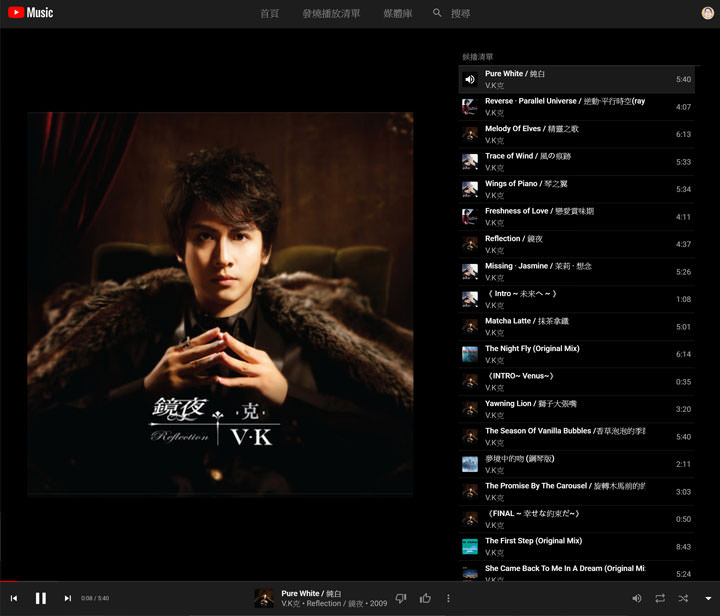The image size is (720, 616).
Task: Play《FINAL ~ 幸せな約束だ~》track
Action: pyautogui.click(x=576, y=519)
